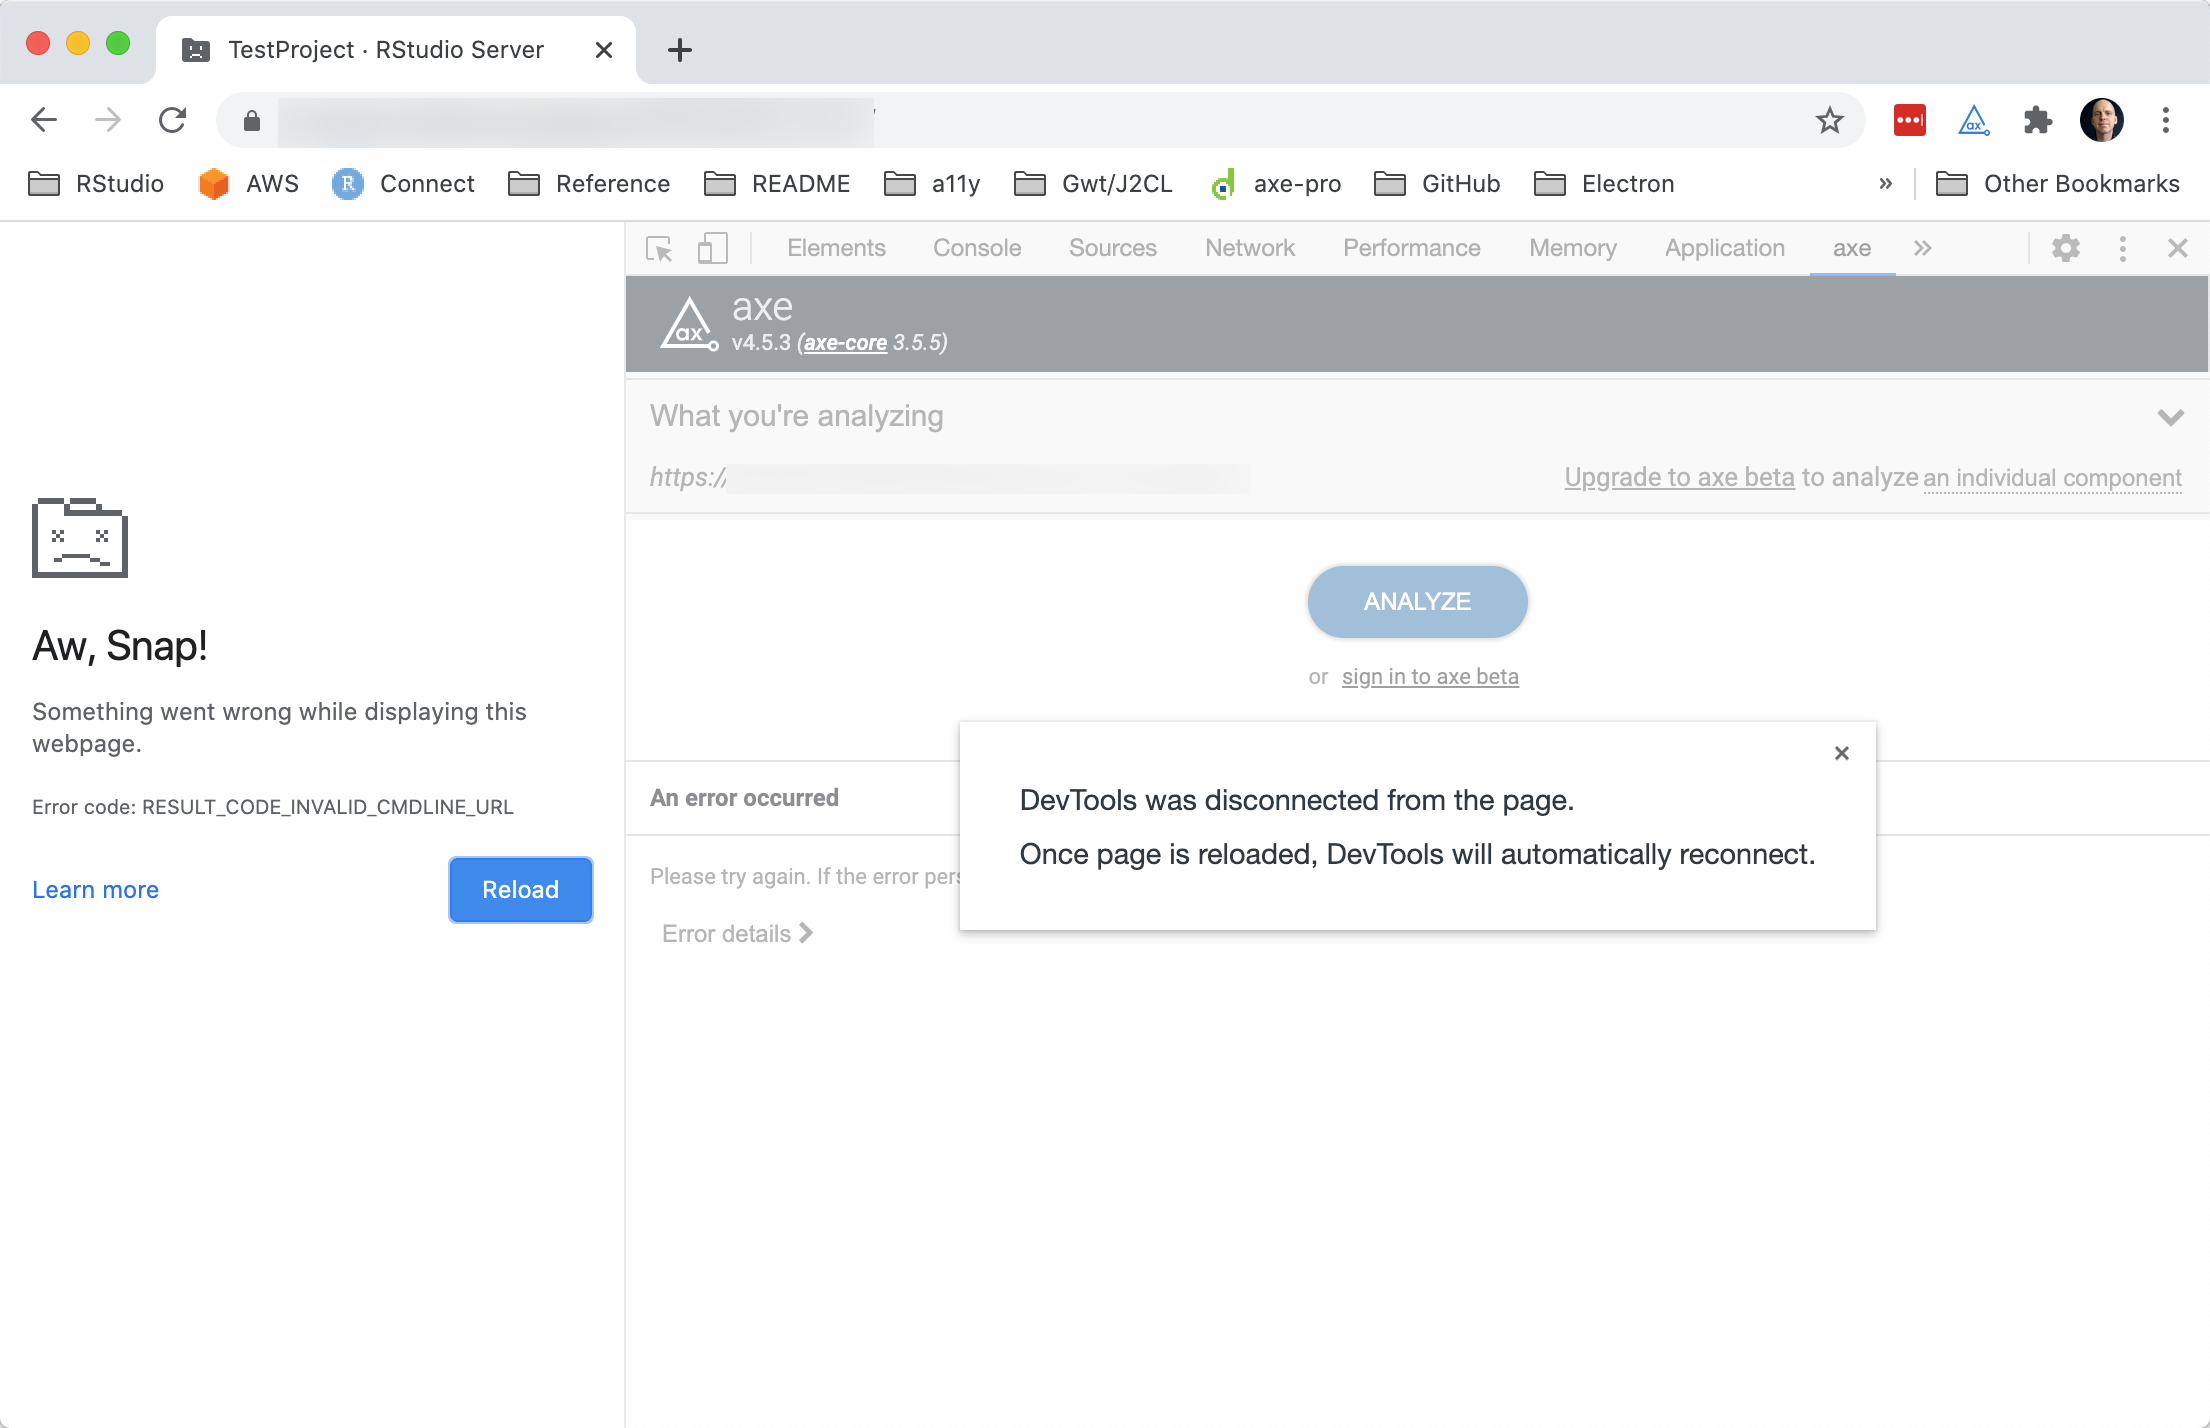
Task: Click the axe extension icon in the toolbar
Action: [1971, 119]
